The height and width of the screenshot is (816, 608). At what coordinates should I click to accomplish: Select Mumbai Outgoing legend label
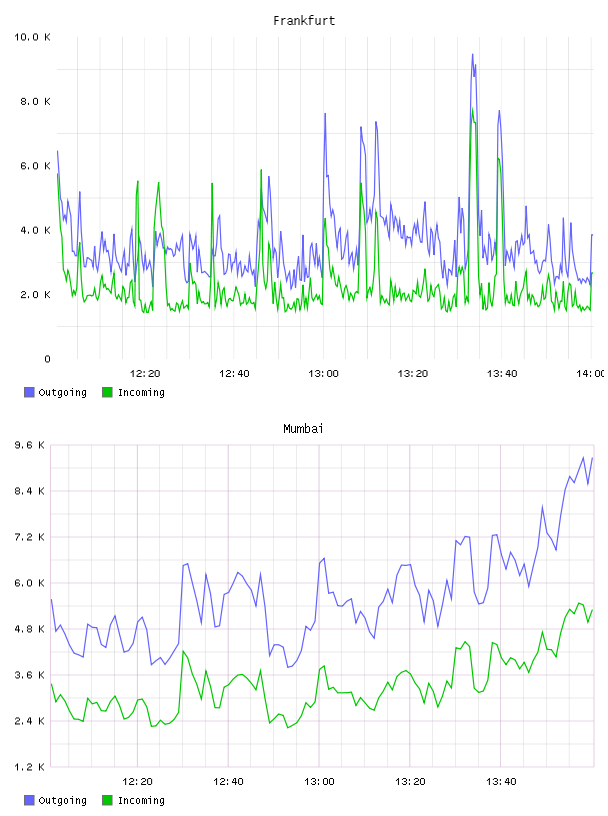tap(62, 801)
